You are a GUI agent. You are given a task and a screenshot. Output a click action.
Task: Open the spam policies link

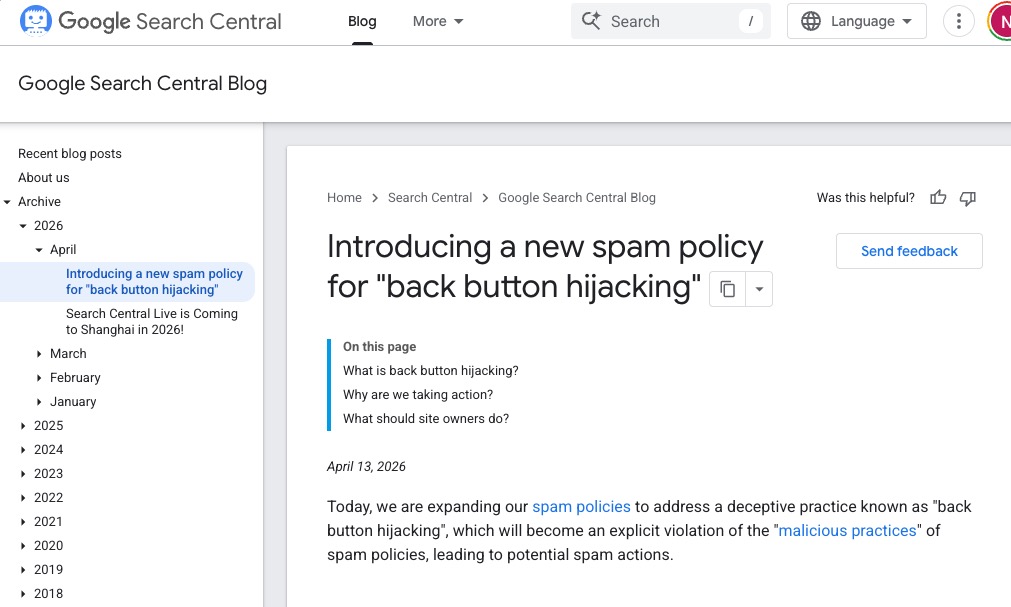[x=581, y=507]
